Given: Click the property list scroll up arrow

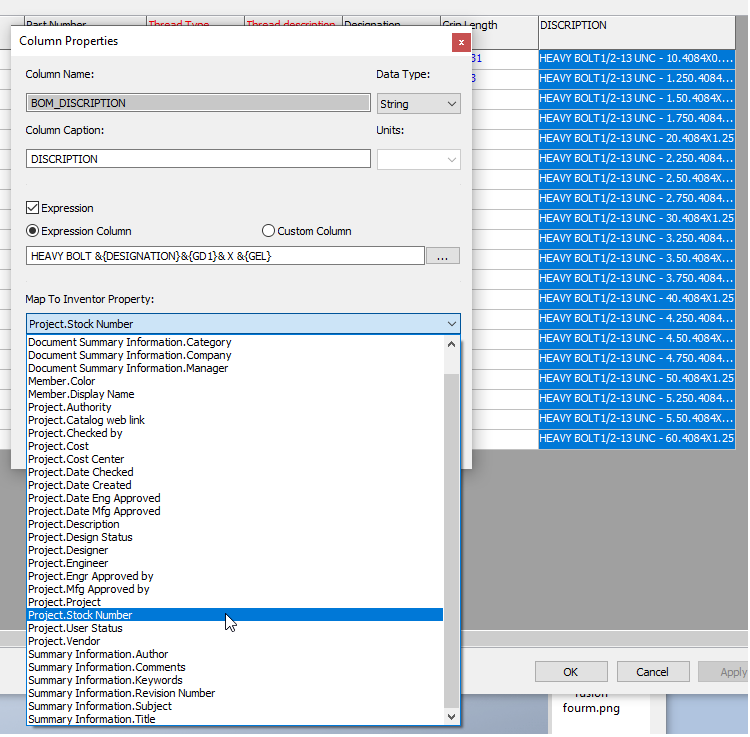Looking at the screenshot, I should point(451,344).
